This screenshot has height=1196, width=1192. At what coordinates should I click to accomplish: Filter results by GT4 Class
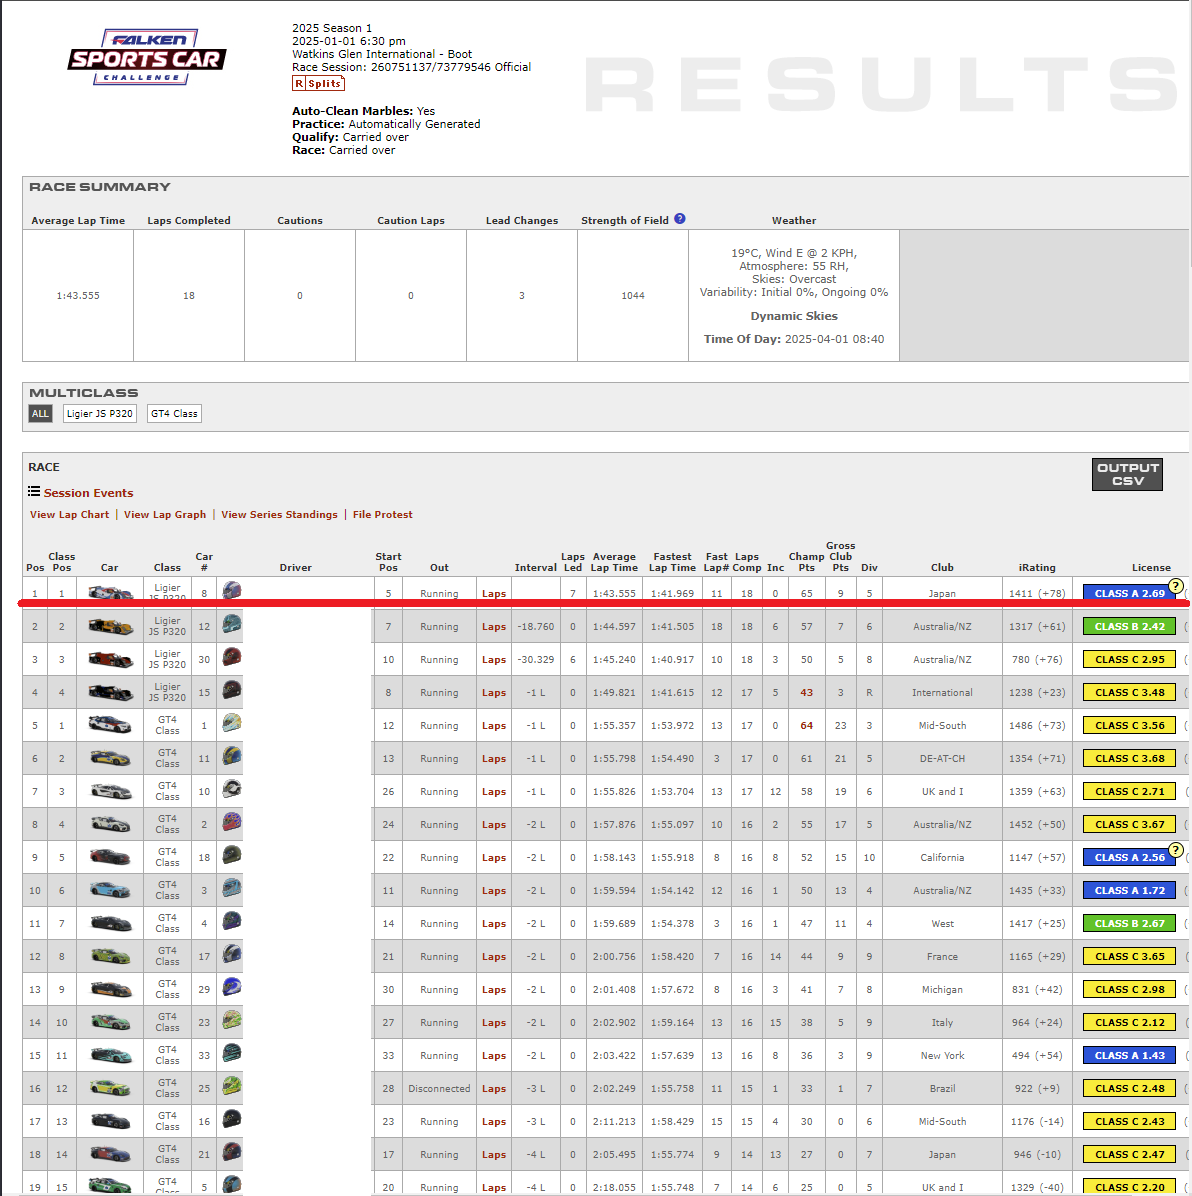pyautogui.click(x=174, y=413)
